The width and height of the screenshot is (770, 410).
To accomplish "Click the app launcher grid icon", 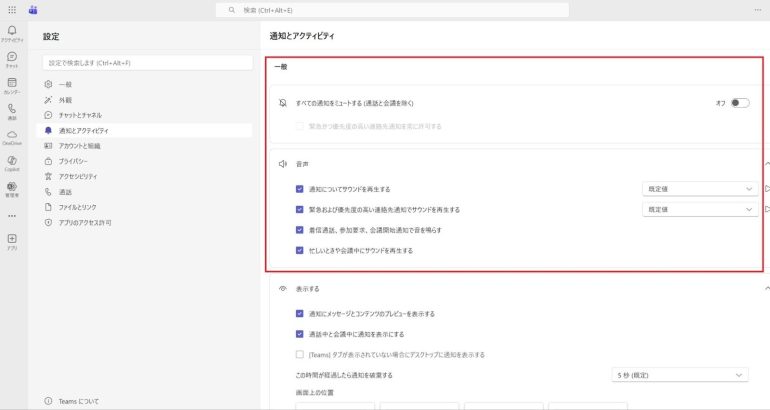I will click(x=12, y=9).
